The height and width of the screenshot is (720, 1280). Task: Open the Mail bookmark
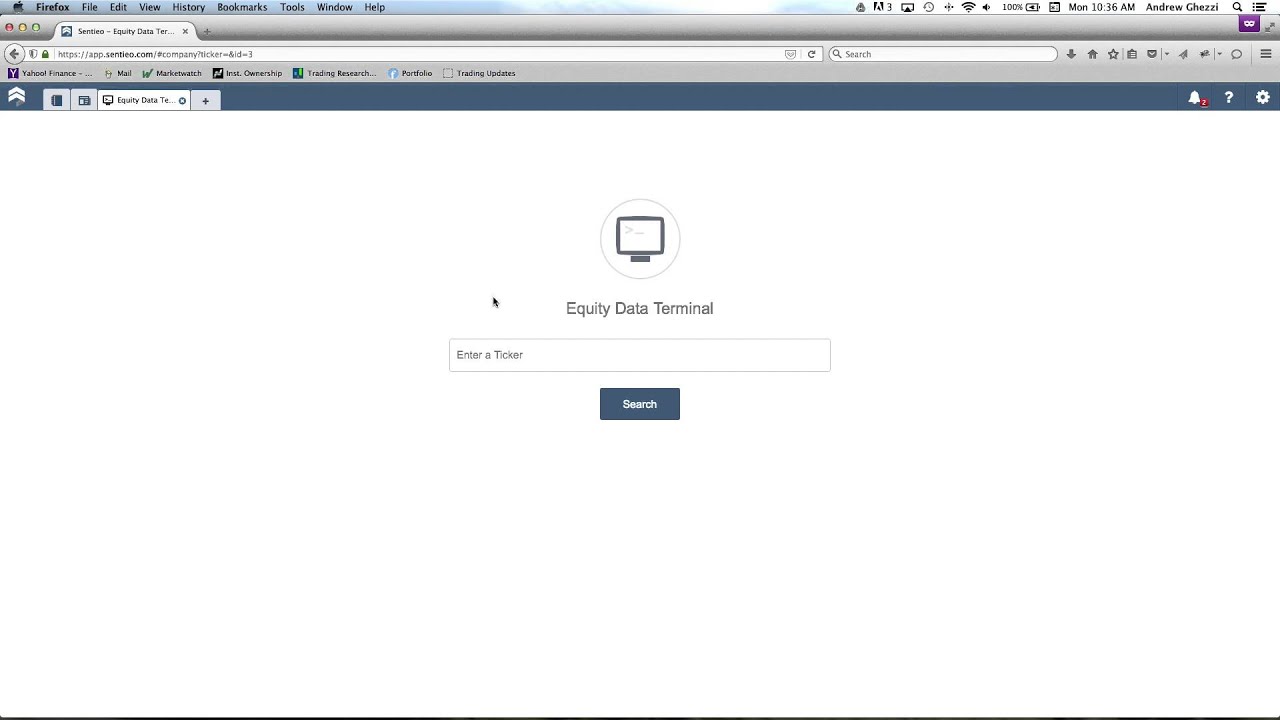117,73
